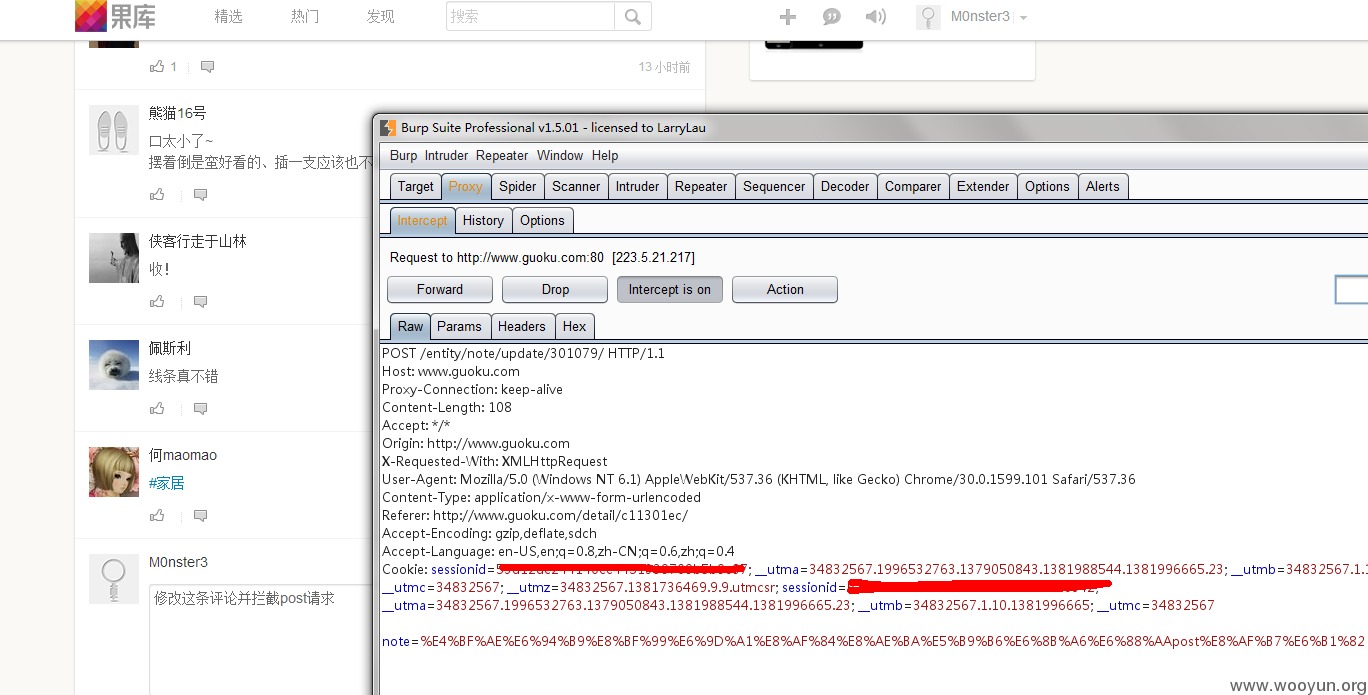Open the Intruder menu in menubar
Viewport: 1368px width, 695px height.
tap(446, 156)
